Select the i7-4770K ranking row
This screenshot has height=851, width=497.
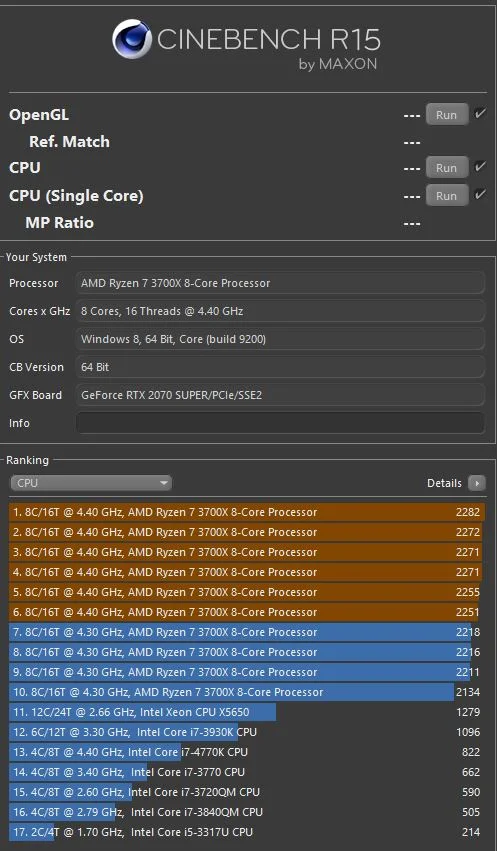coord(247,752)
